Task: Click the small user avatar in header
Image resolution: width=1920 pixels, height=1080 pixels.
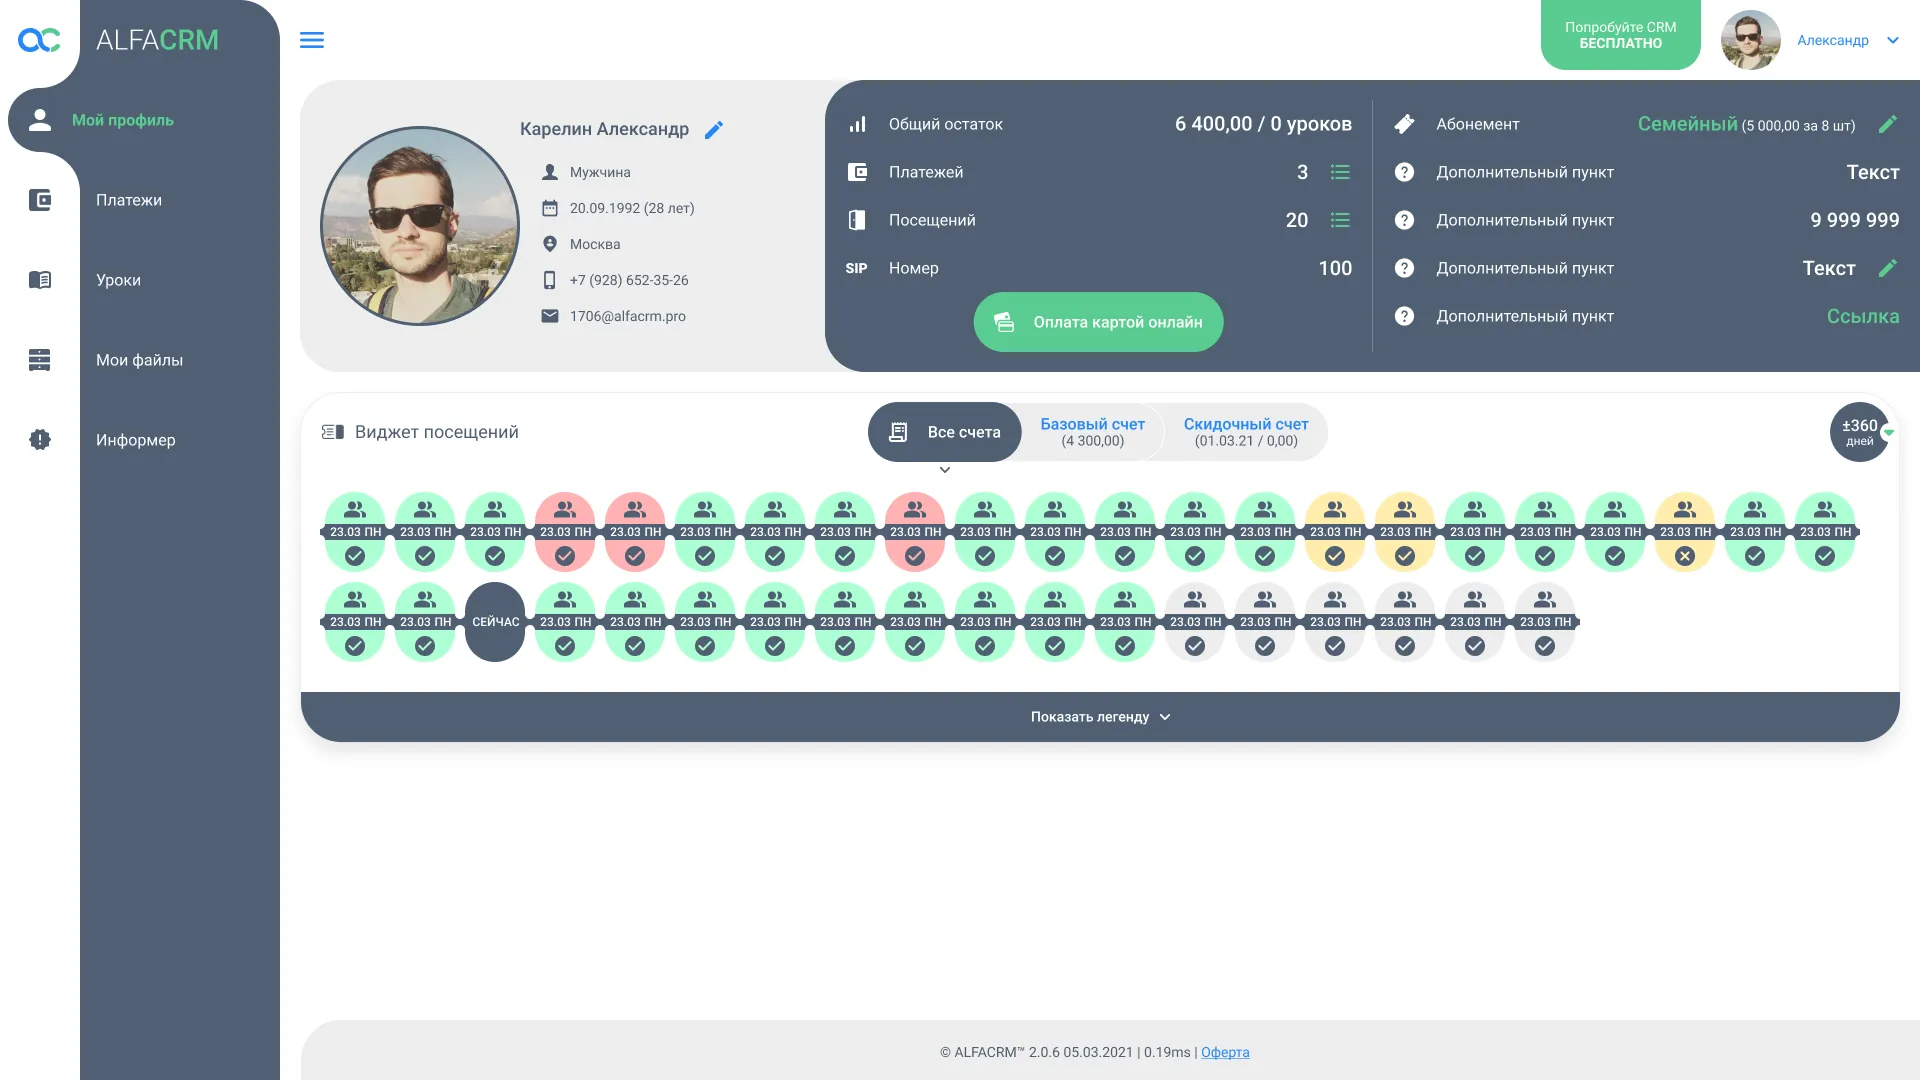Action: click(x=1750, y=40)
